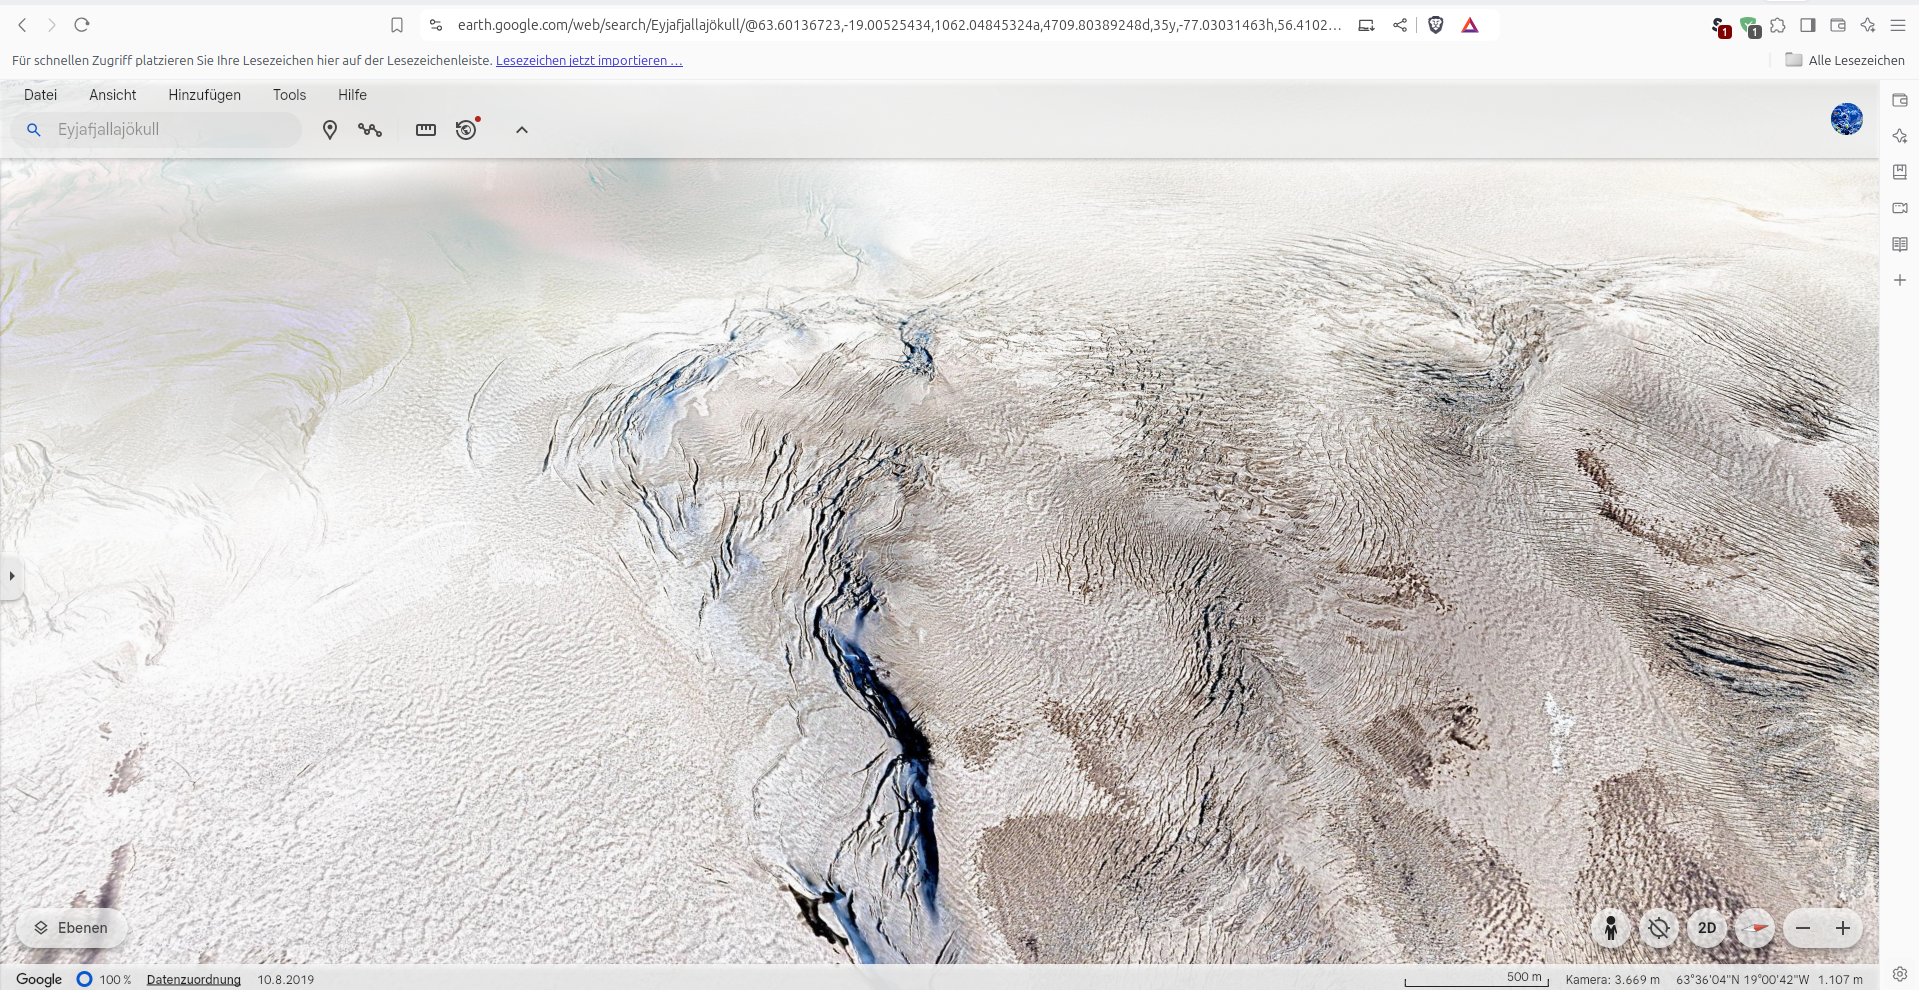
Task: Click the magnifier search icon
Action: pyautogui.click(x=33, y=130)
